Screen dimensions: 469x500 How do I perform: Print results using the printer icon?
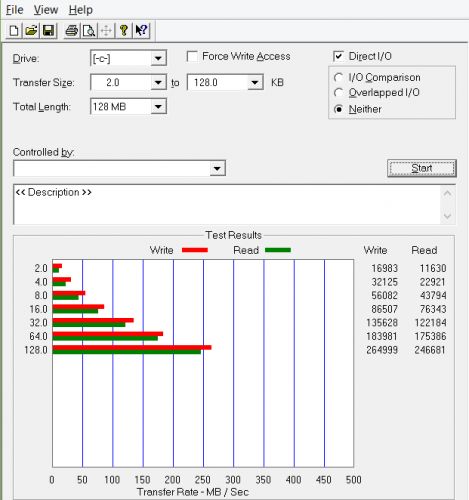click(x=72, y=31)
